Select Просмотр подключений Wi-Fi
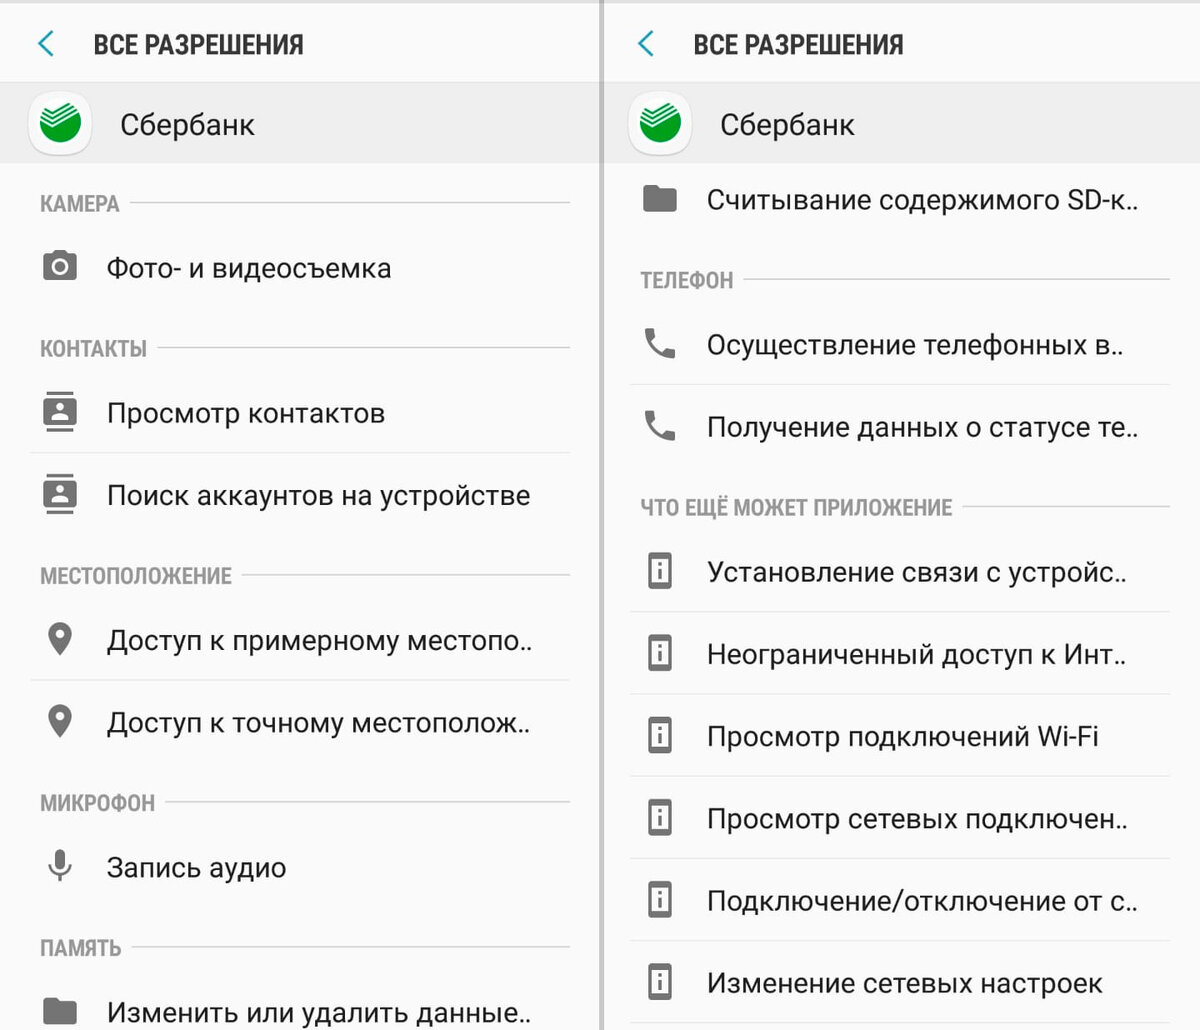Viewport: 1200px width, 1030px height. pos(900,735)
